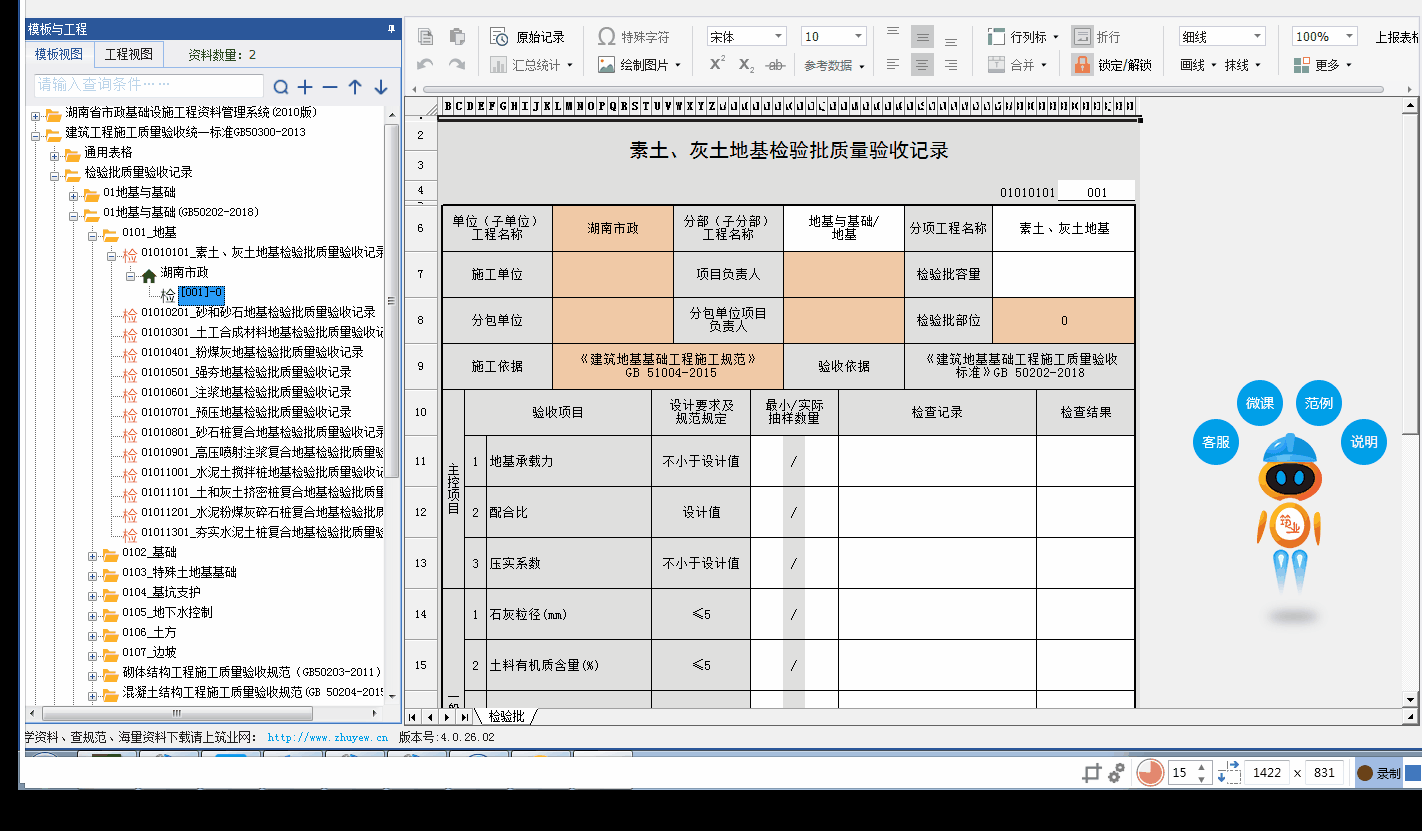Viewport: 1422px width, 831px height.
Task: Click the template search input field
Action: pos(148,85)
